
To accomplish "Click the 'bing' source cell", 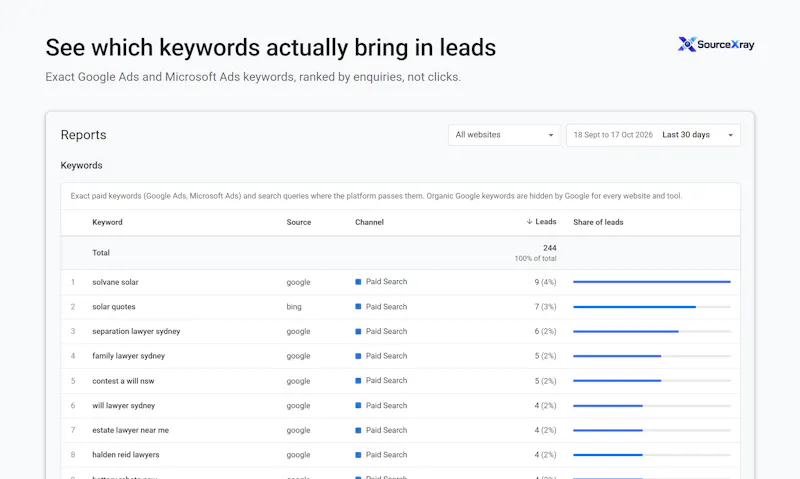I will pyautogui.click(x=294, y=307).
